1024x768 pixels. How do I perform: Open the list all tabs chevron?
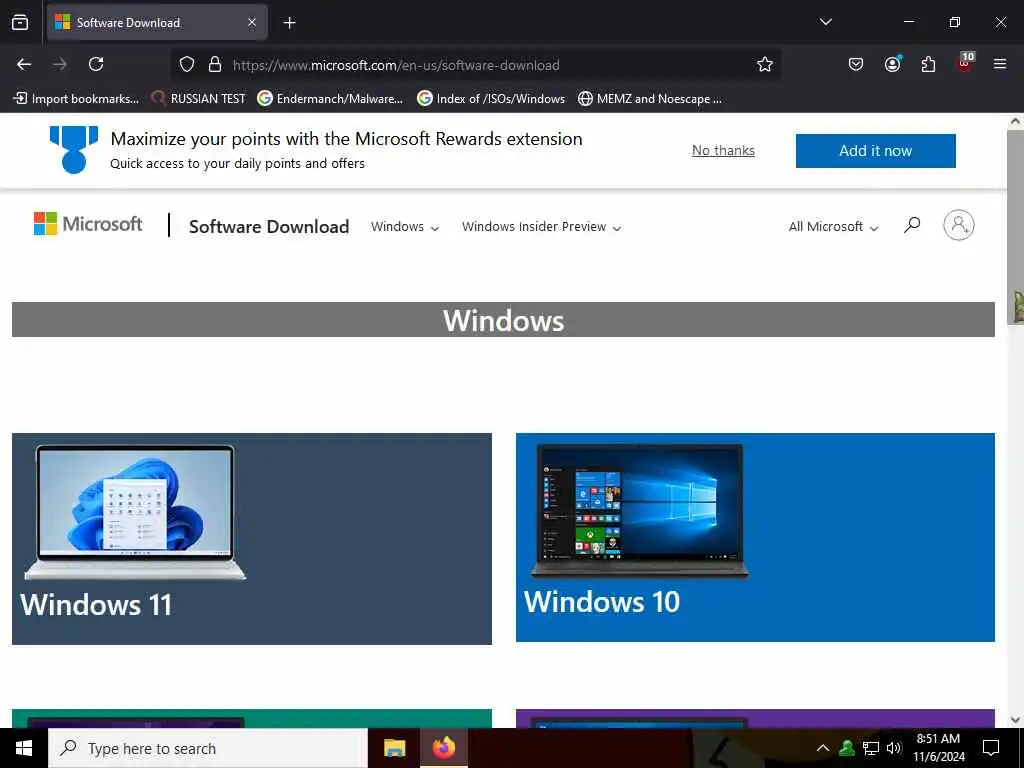825,22
